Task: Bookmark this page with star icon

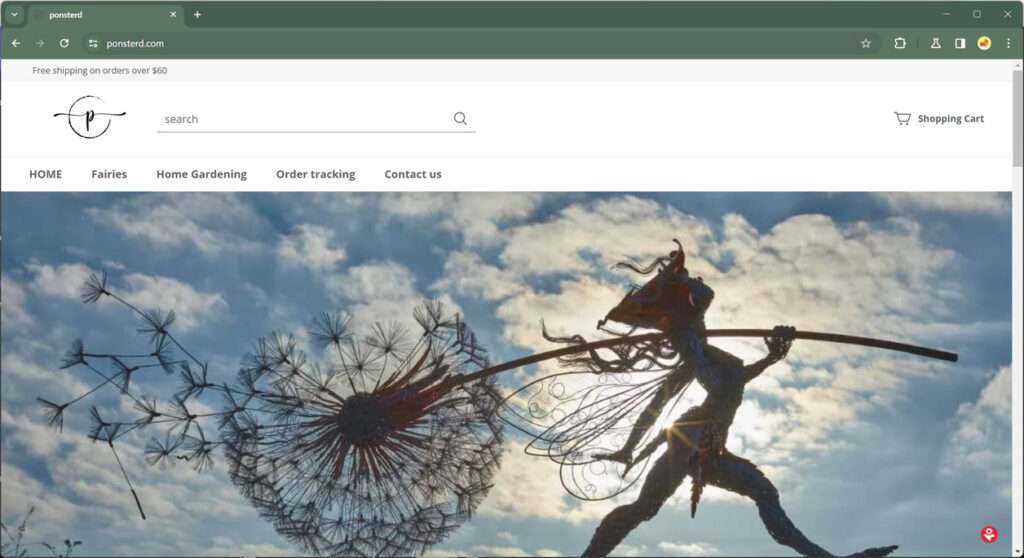Action: pyautogui.click(x=866, y=43)
